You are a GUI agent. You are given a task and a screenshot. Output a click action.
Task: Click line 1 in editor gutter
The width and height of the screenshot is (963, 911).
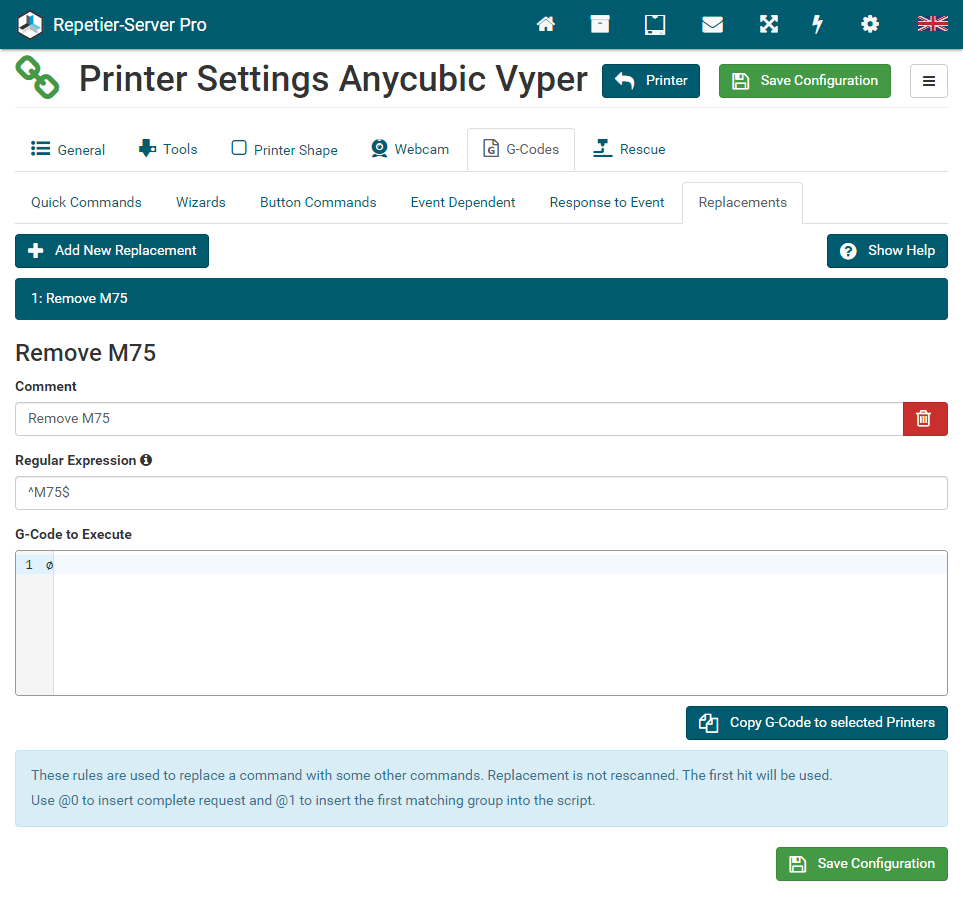tap(29, 565)
